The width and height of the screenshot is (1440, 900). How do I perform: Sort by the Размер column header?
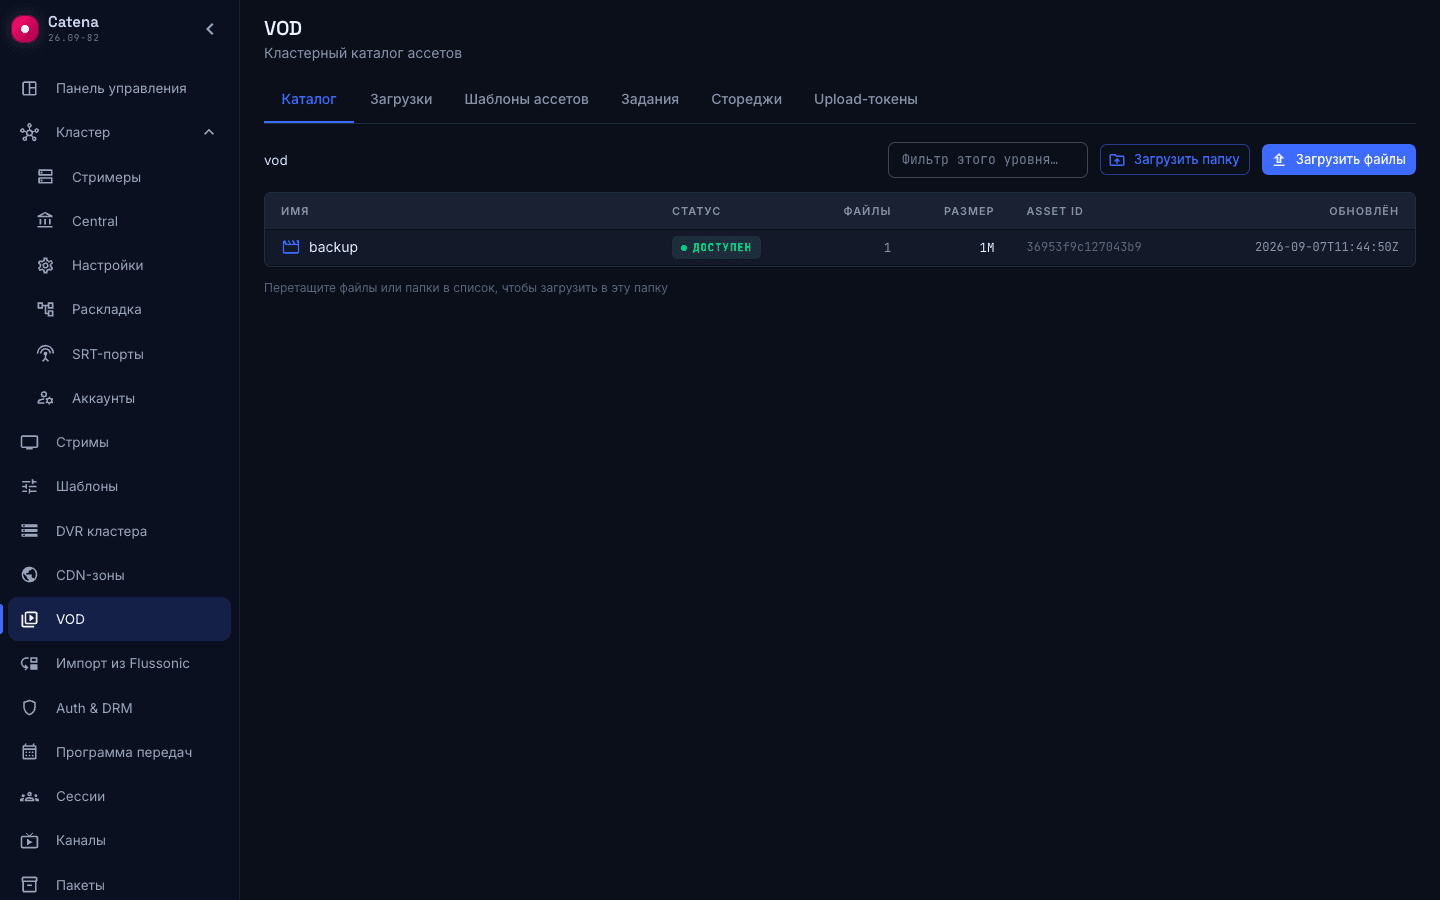pyautogui.click(x=968, y=211)
